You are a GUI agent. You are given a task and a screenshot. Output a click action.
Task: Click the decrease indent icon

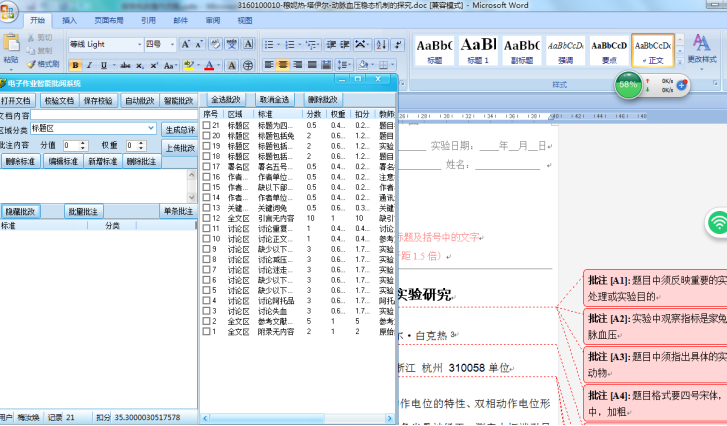[x=331, y=45]
